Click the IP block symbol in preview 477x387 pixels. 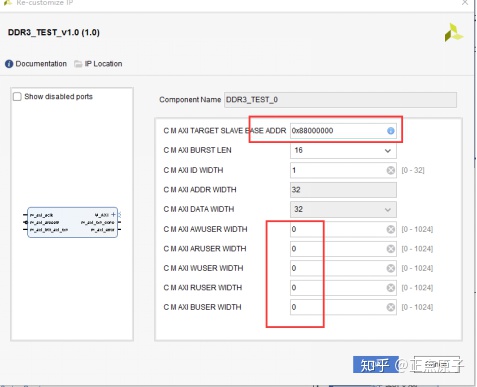point(72,222)
